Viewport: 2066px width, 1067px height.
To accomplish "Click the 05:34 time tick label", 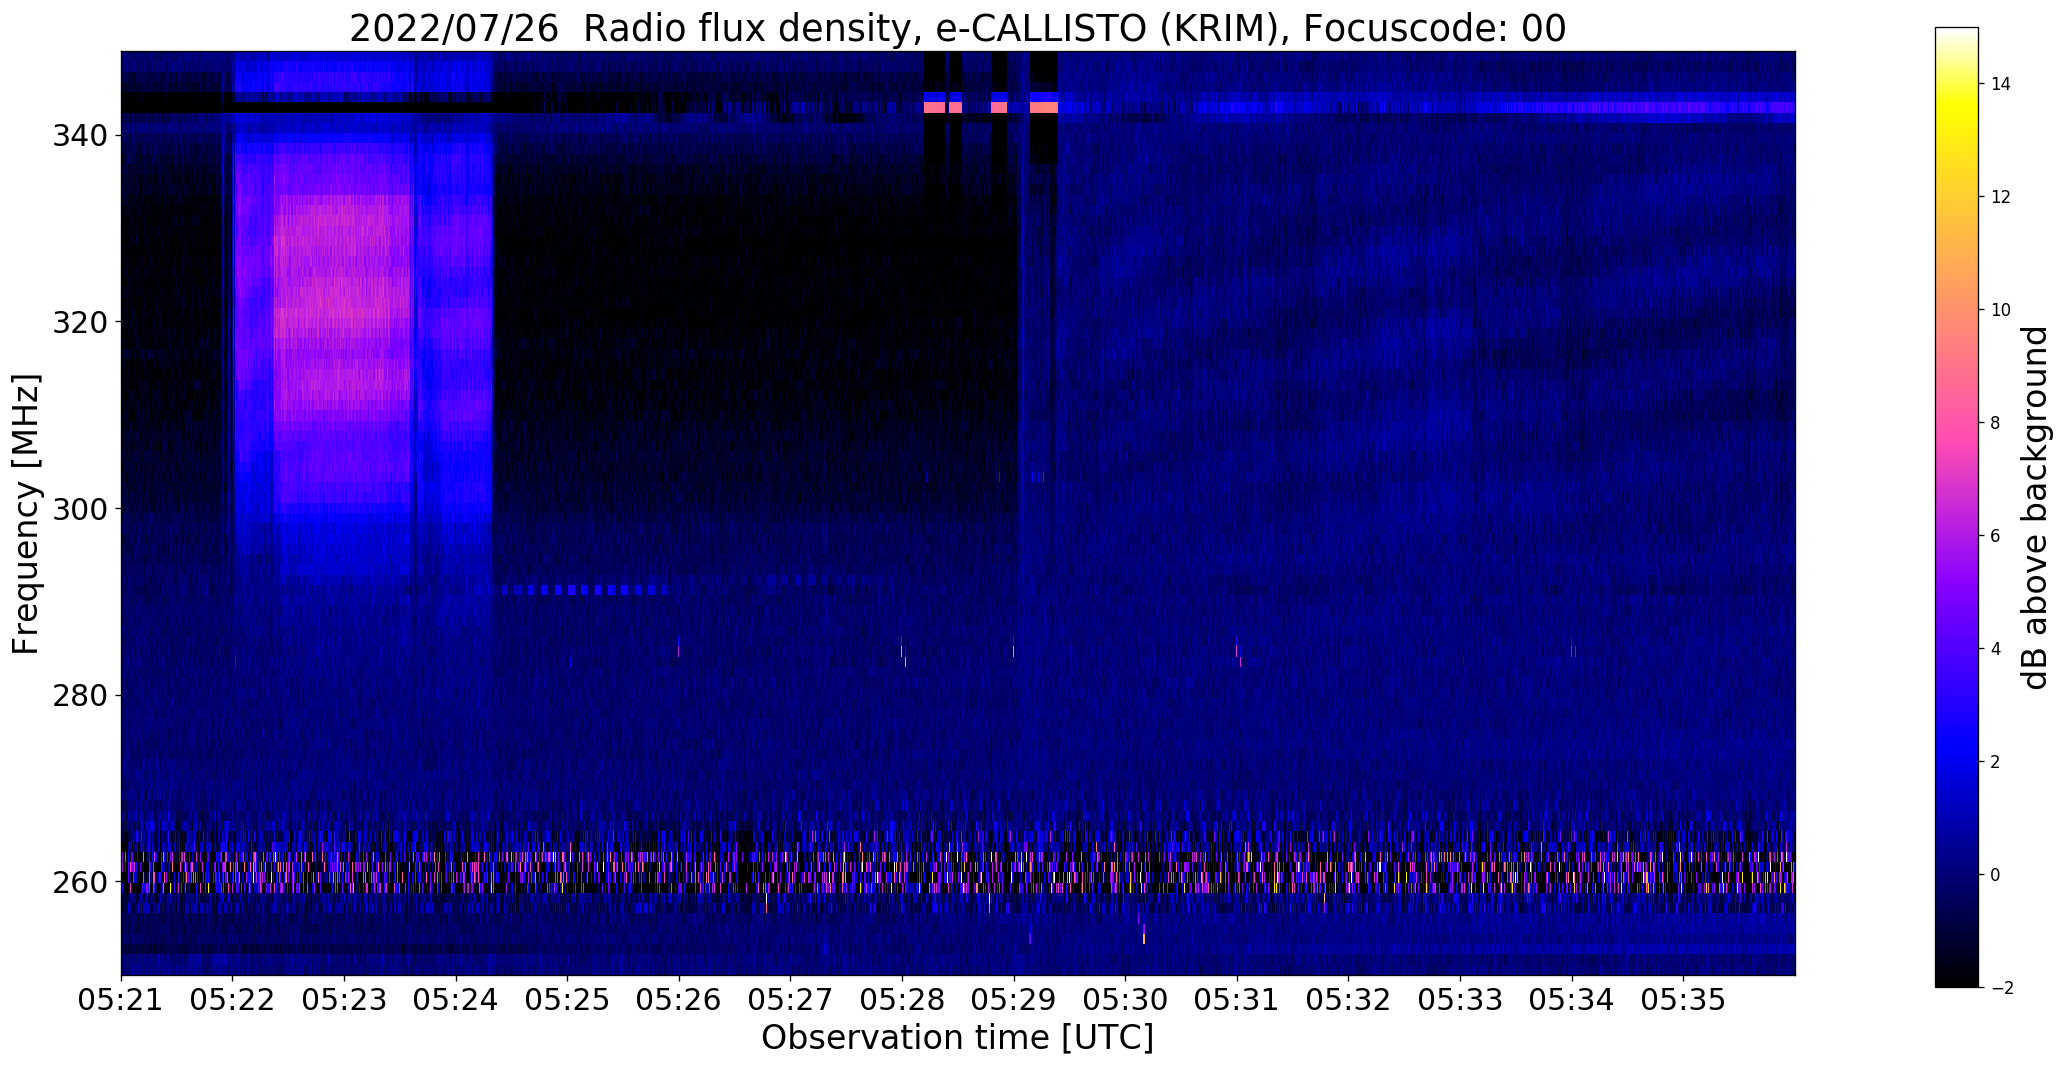I will 1572,1001.
